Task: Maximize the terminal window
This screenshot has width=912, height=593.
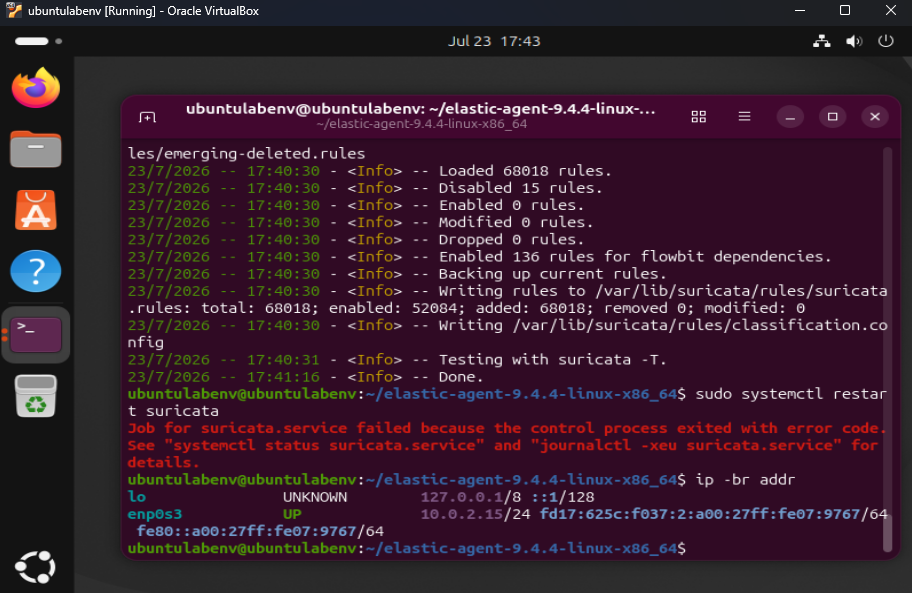Action: [832, 117]
